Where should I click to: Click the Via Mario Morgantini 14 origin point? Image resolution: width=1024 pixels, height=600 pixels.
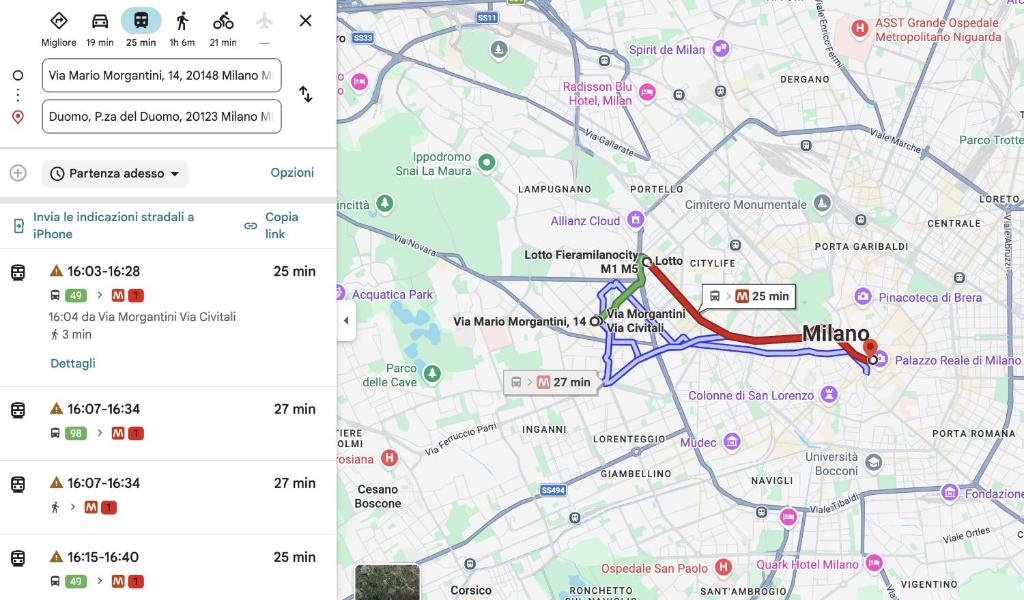coord(594,321)
